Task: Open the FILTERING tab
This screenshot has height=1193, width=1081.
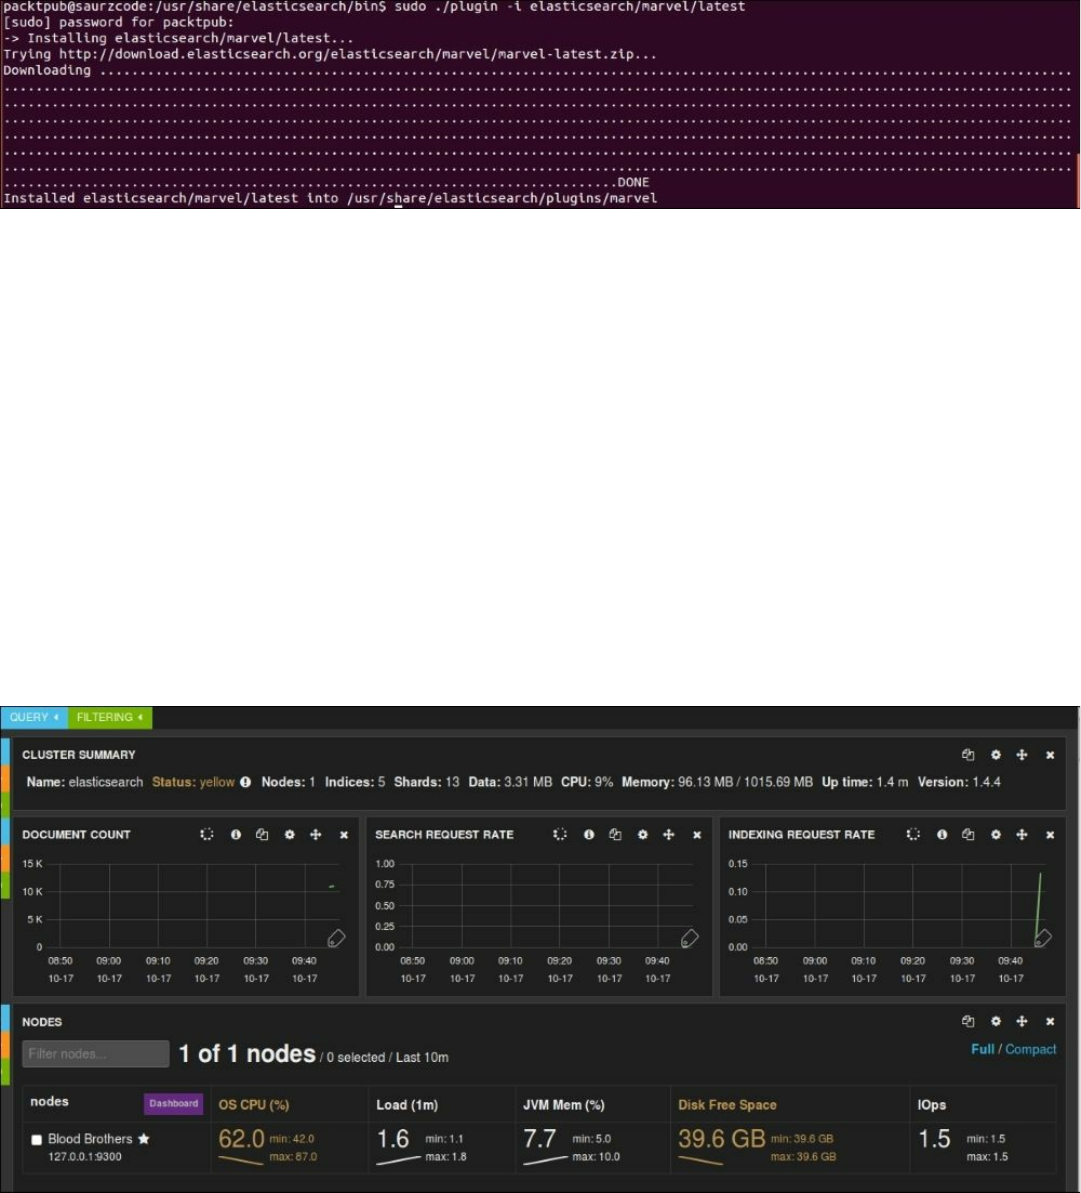Action: coord(110,717)
